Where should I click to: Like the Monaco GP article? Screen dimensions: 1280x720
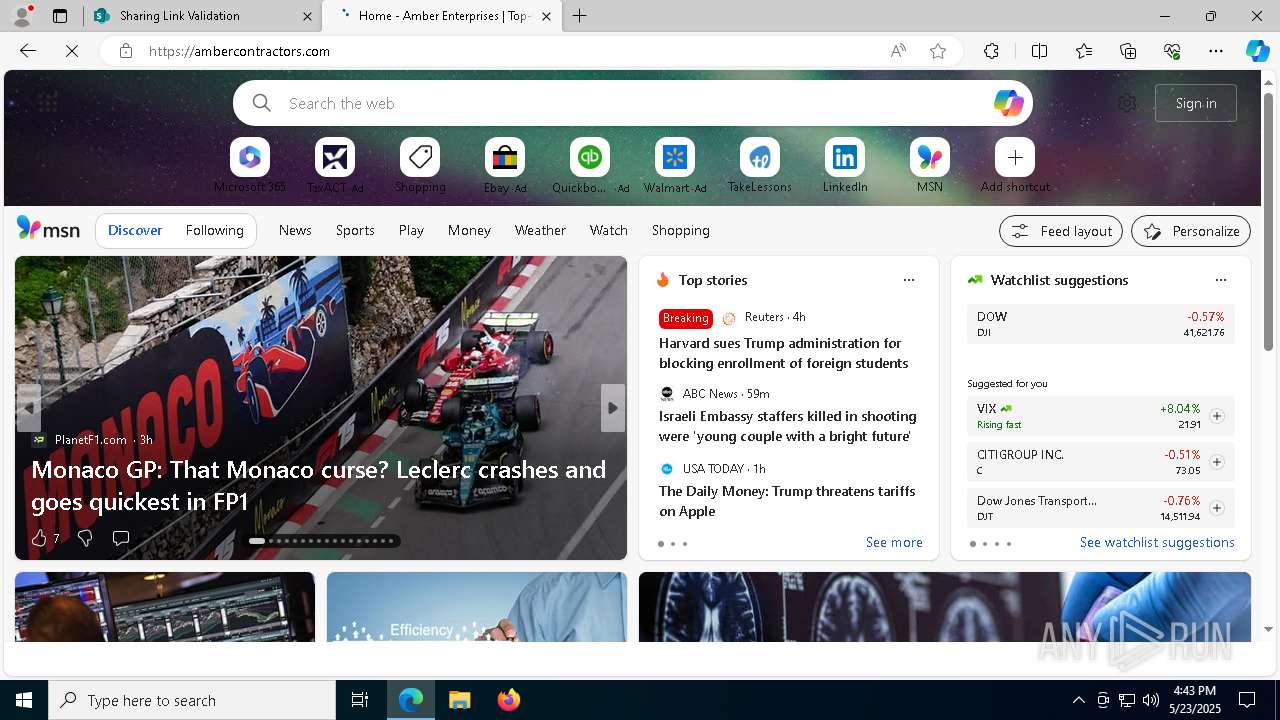point(39,538)
